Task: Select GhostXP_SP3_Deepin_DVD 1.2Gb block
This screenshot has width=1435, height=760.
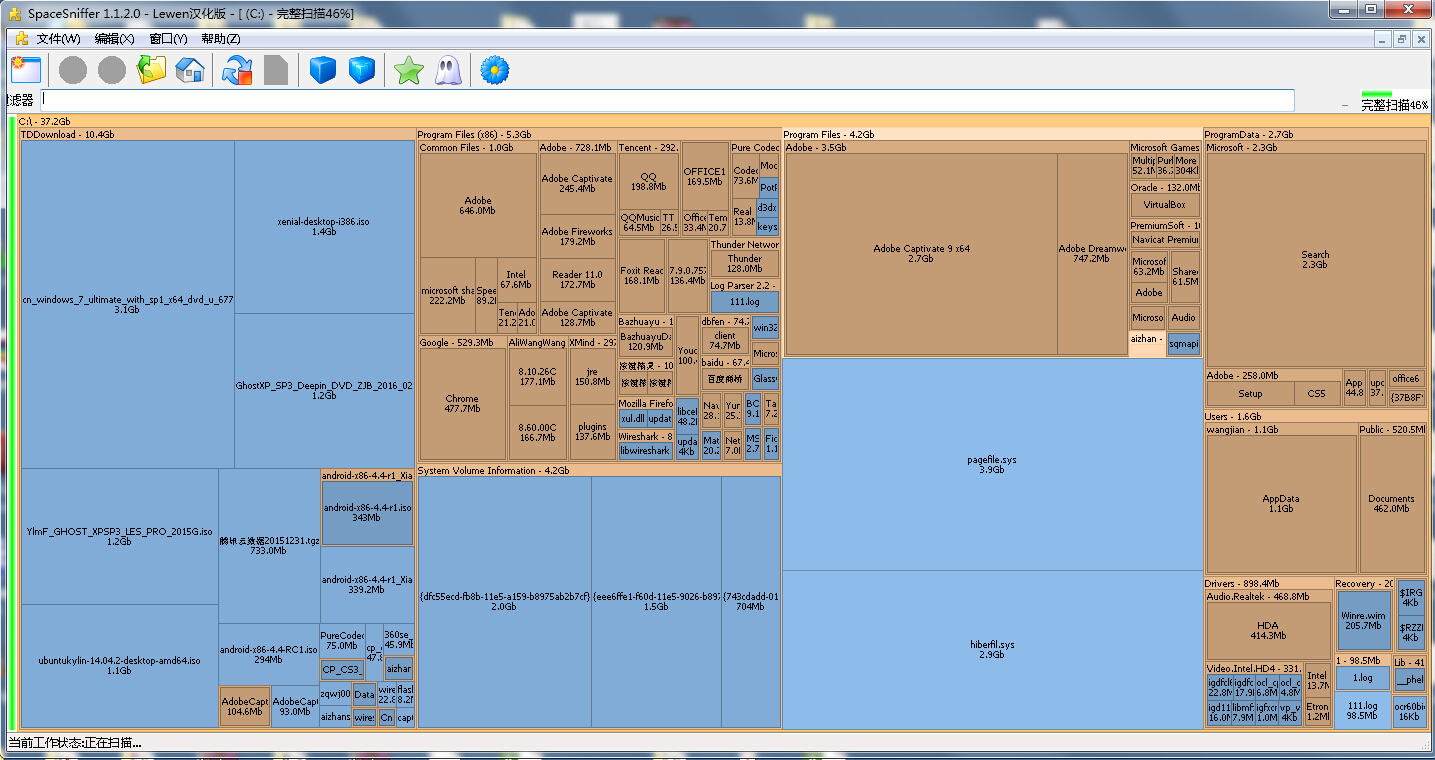Action: (324, 390)
